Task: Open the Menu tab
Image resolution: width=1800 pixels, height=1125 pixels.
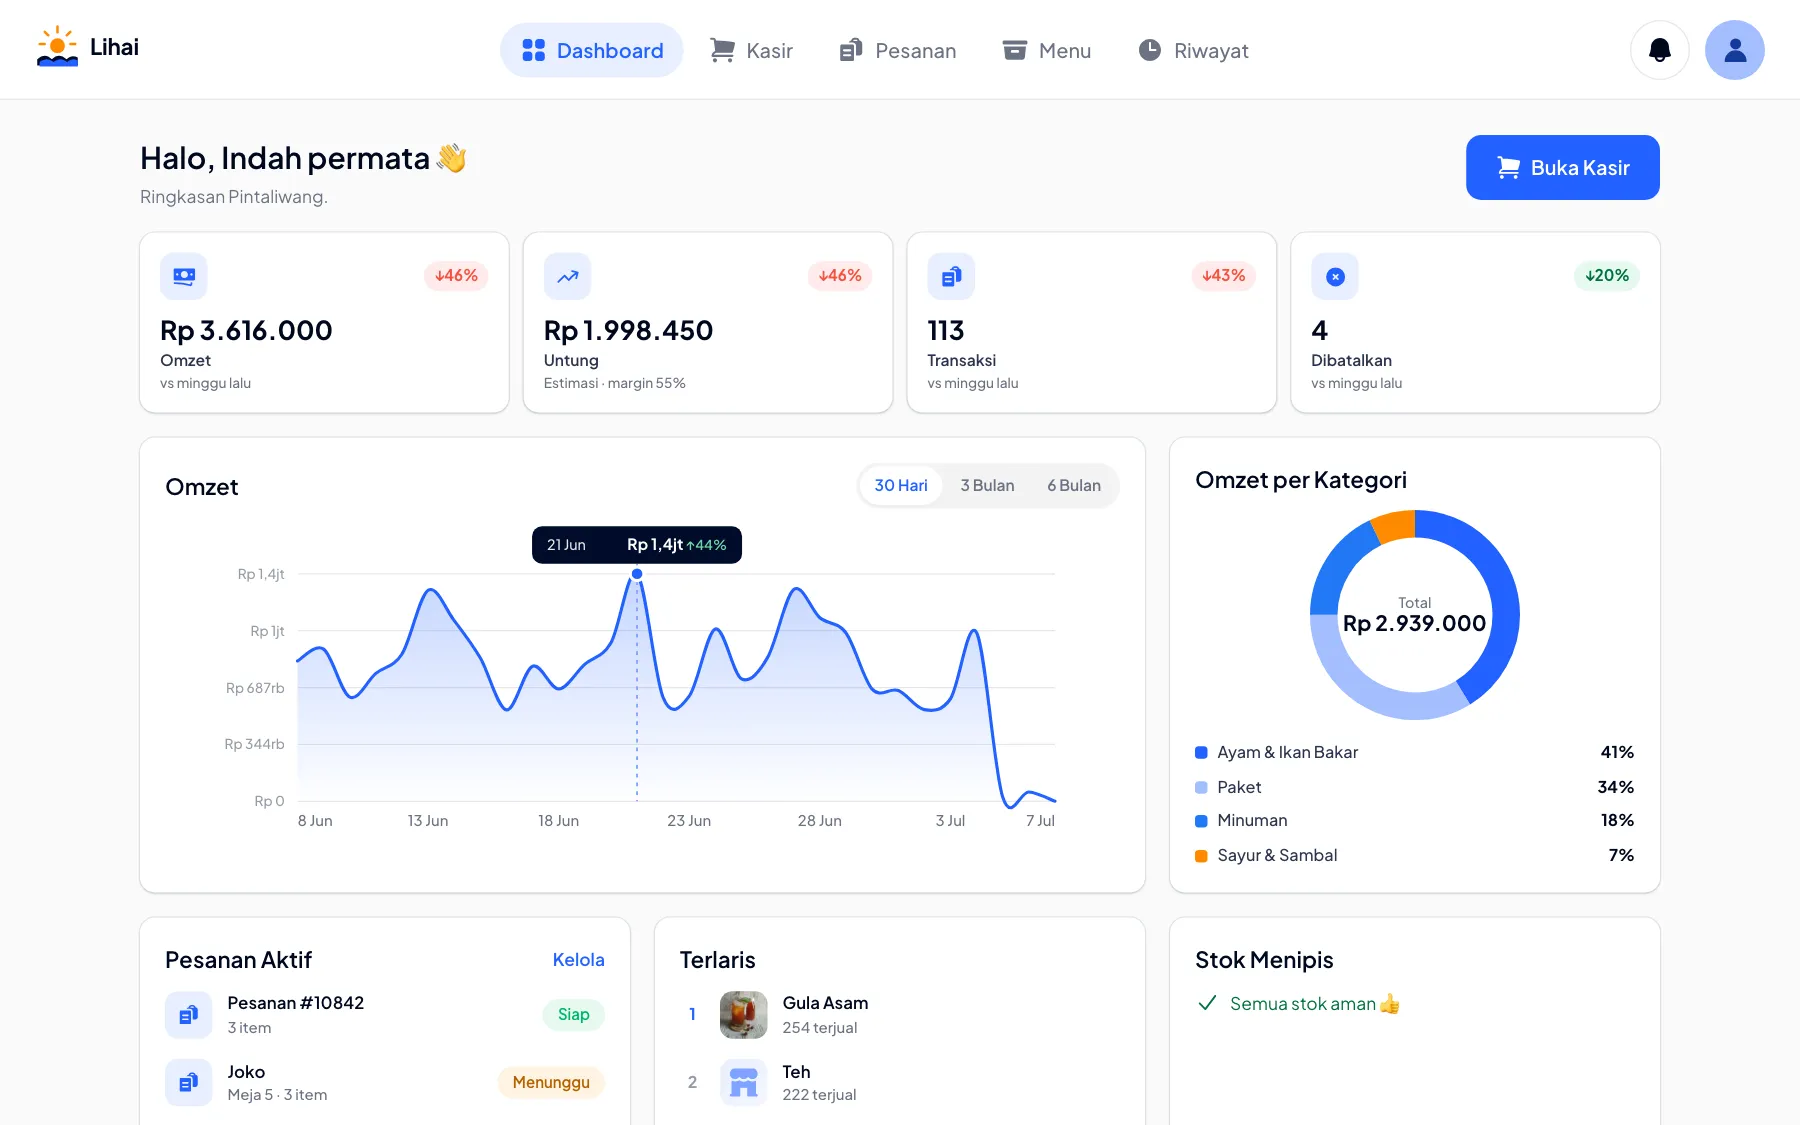Action: click(x=1047, y=50)
